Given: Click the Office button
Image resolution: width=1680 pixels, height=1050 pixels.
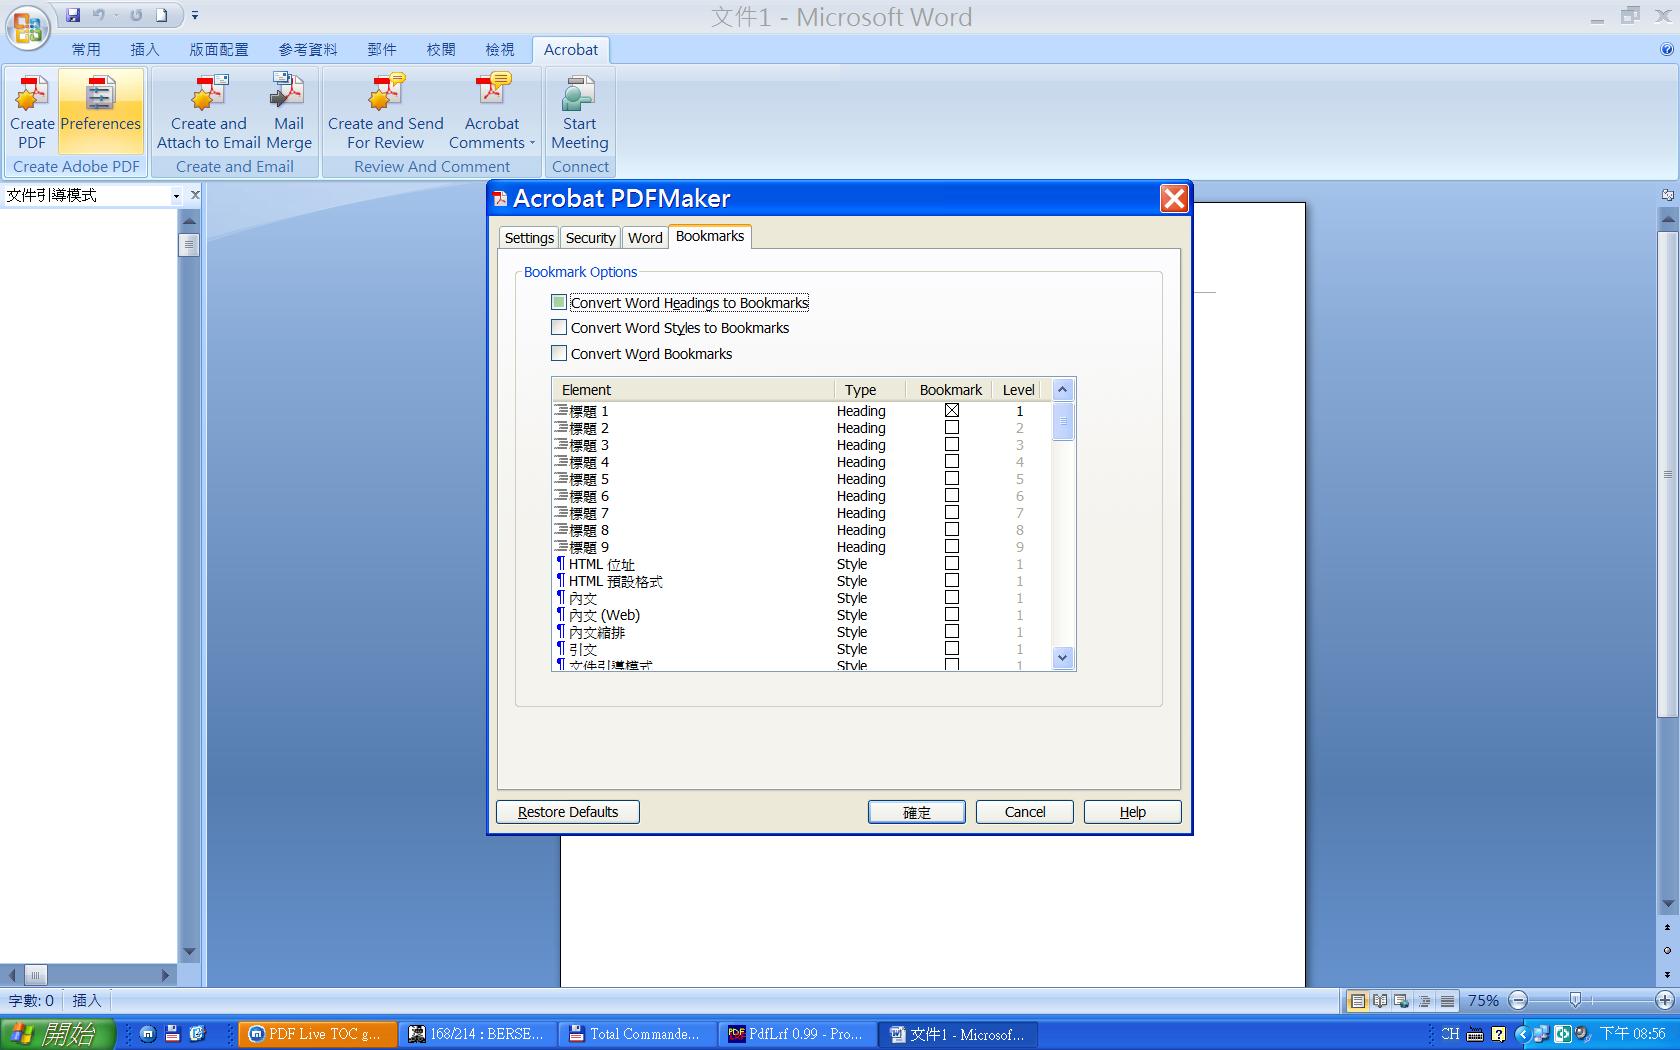Looking at the screenshot, I should coord(28,27).
